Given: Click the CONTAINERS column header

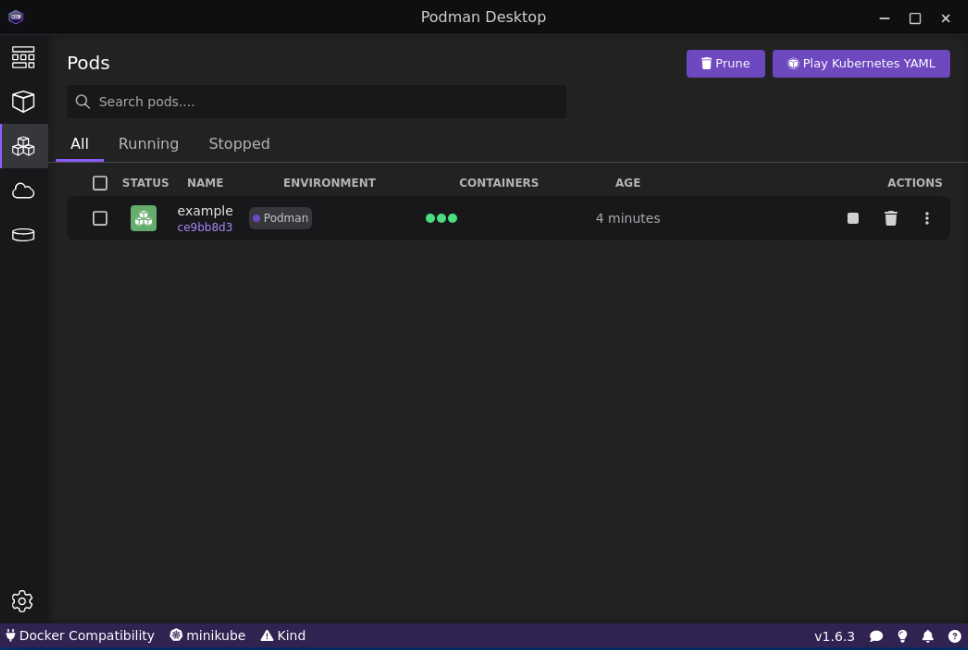Looking at the screenshot, I should point(499,183).
